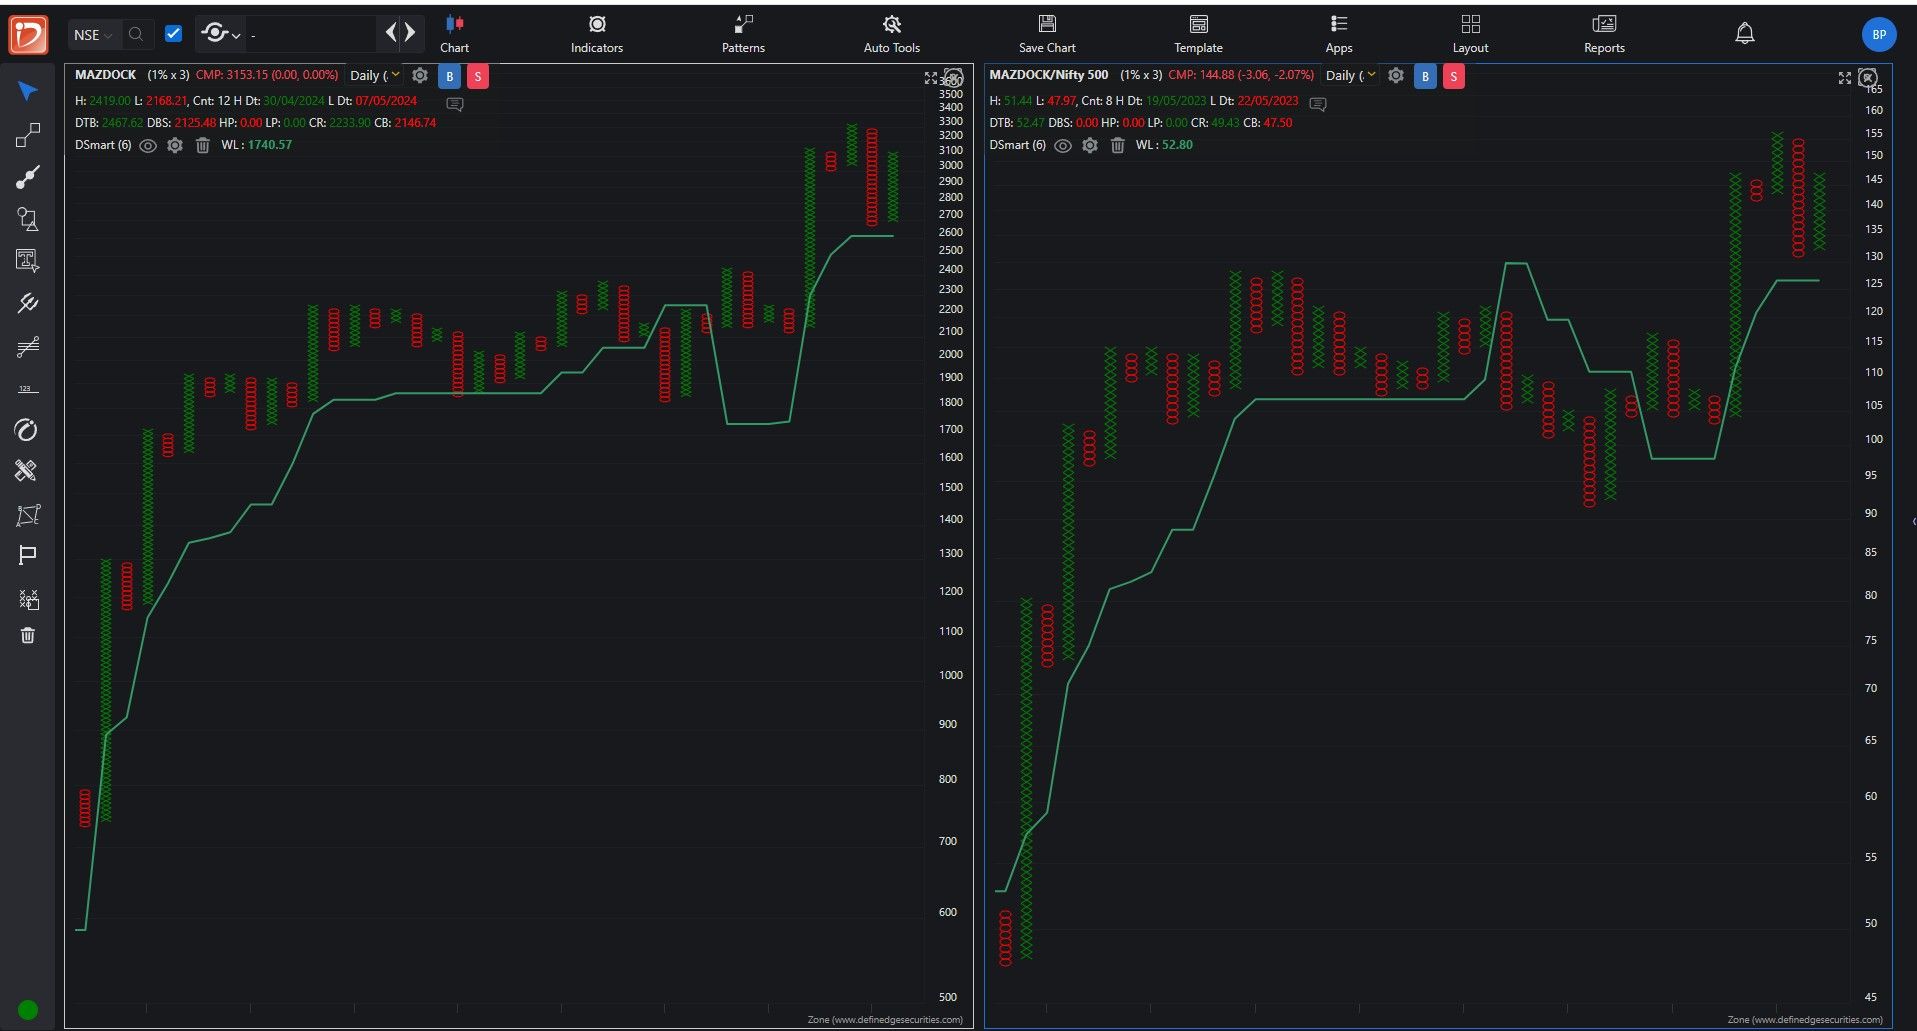The image size is (1917, 1031).
Task: Uncheck the blue checkbox beside search
Action: pos(174,33)
